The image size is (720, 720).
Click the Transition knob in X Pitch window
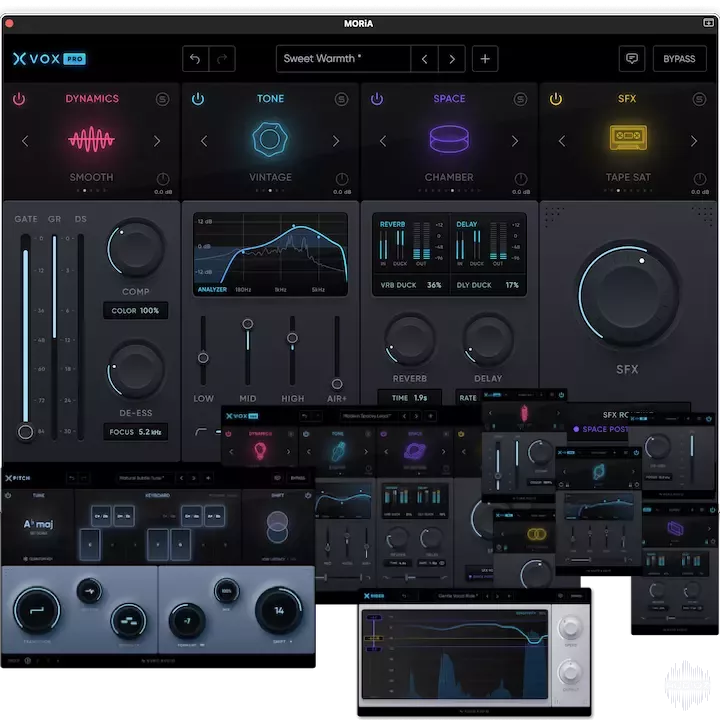37,611
